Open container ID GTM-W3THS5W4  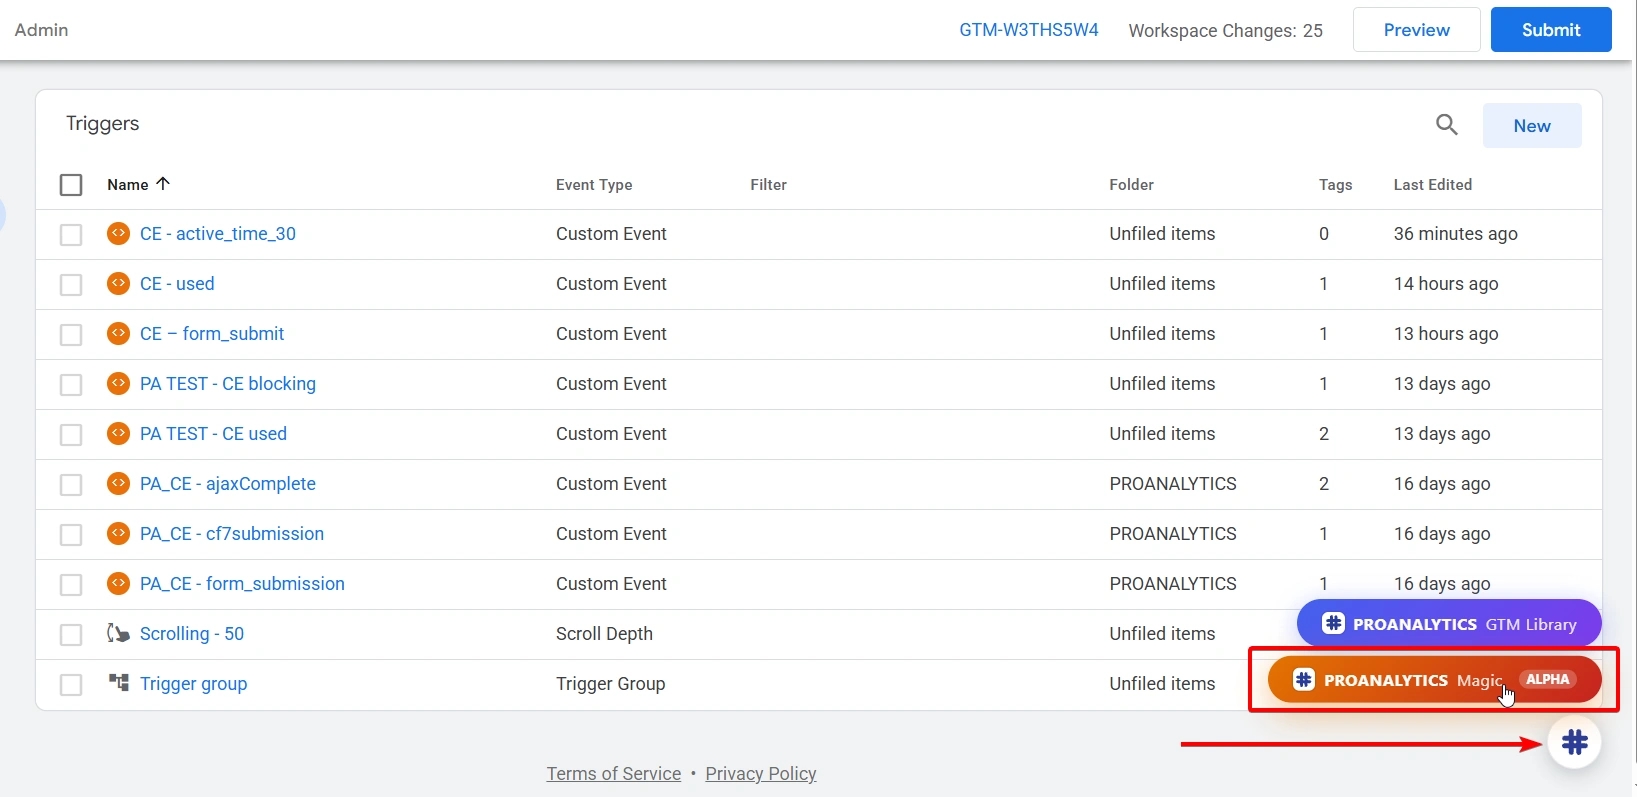(1029, 30)
